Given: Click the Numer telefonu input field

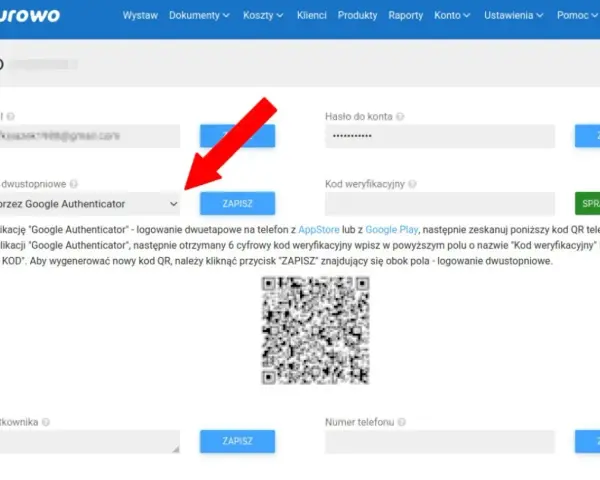Looking at the screenshot, I should point(440,442).
